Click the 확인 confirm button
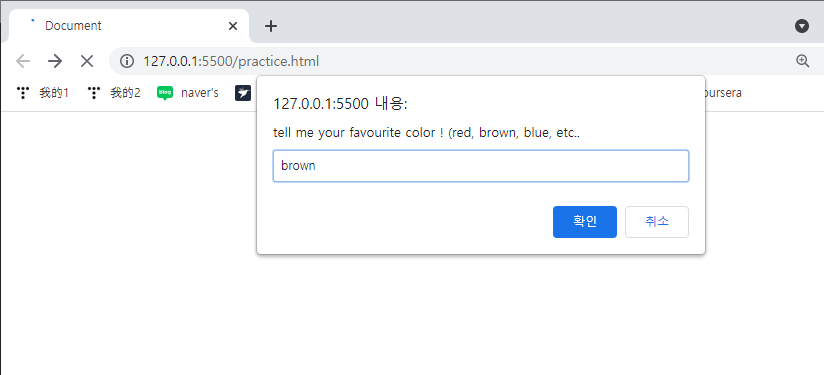The width and height of the screenshot is (824, 375). 584,222
